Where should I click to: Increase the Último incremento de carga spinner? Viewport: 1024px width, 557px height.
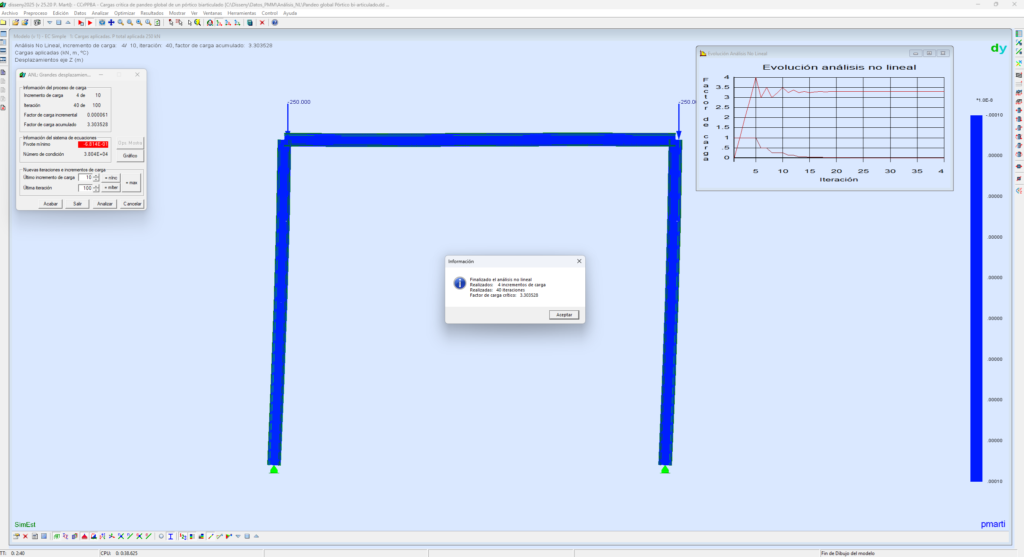tap(97, 175)
